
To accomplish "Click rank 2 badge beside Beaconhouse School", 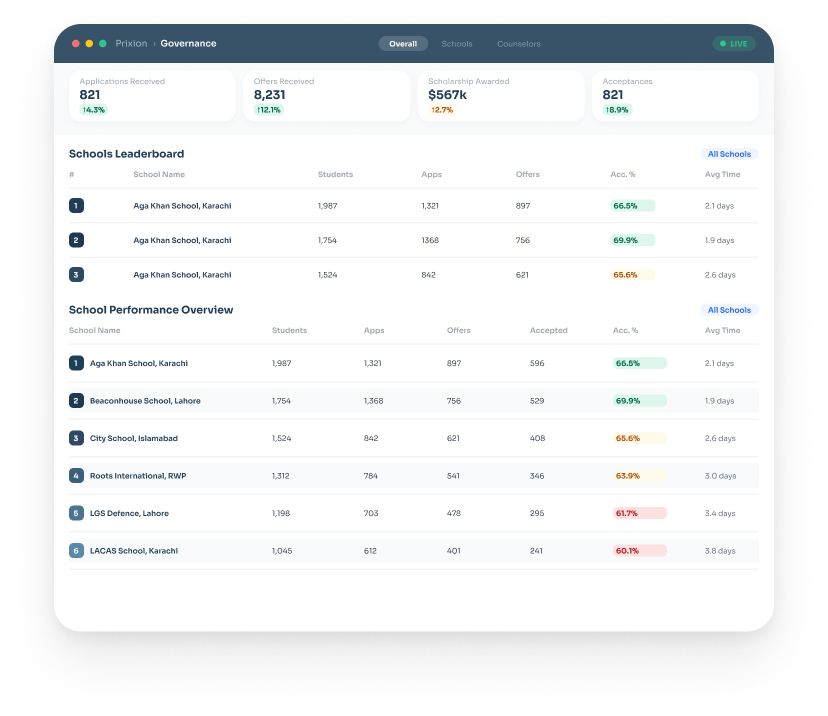I will tap(76, 401).
